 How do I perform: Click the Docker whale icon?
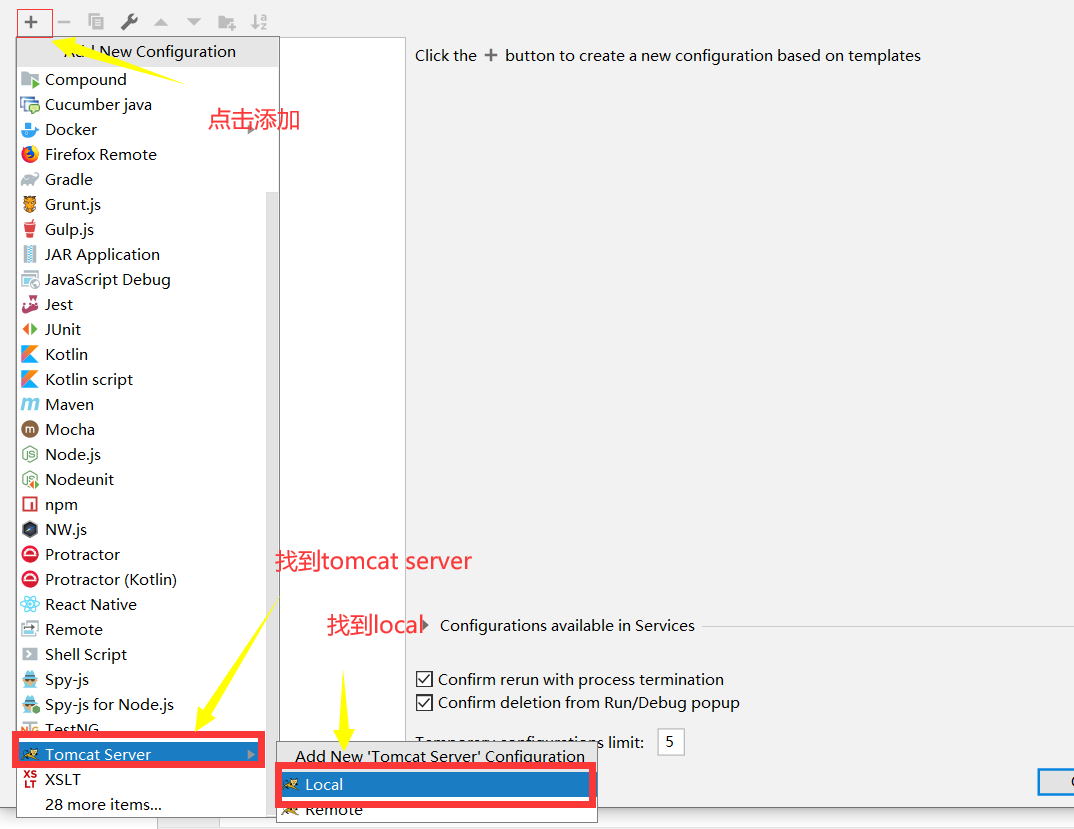coord(30,129)
